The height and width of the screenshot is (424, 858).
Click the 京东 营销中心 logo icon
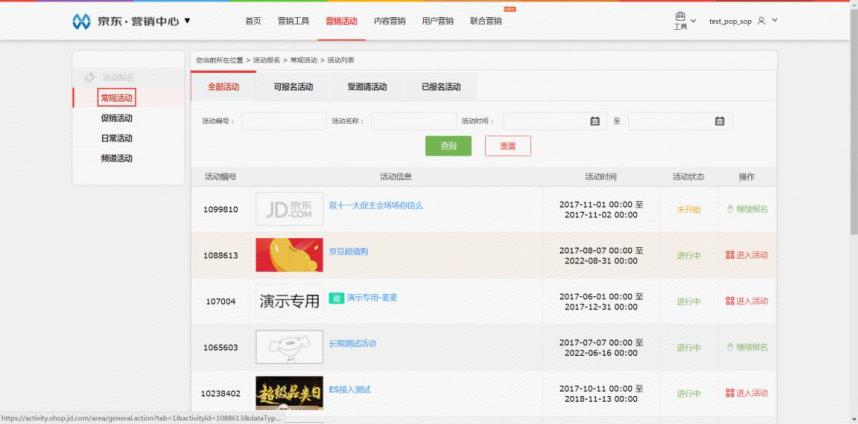point(82,21)
